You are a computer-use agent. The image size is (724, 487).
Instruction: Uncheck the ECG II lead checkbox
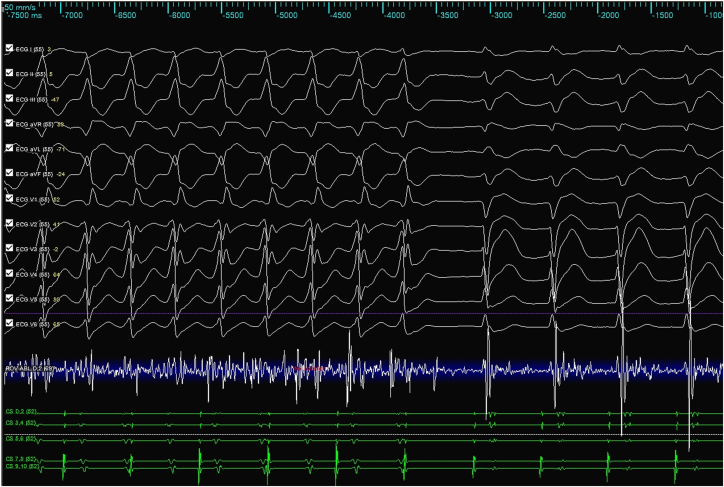point(10,73)
